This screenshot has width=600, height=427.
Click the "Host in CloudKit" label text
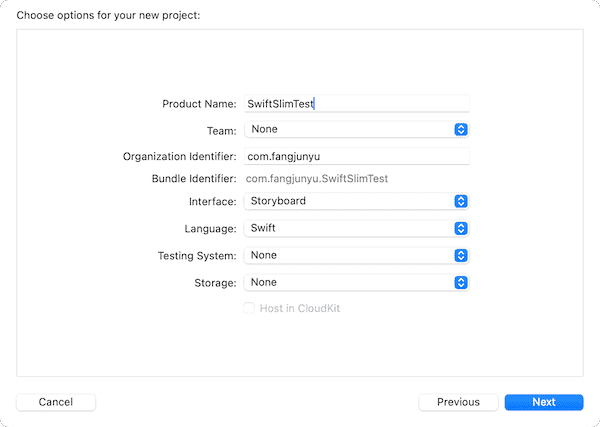(300, 308)
